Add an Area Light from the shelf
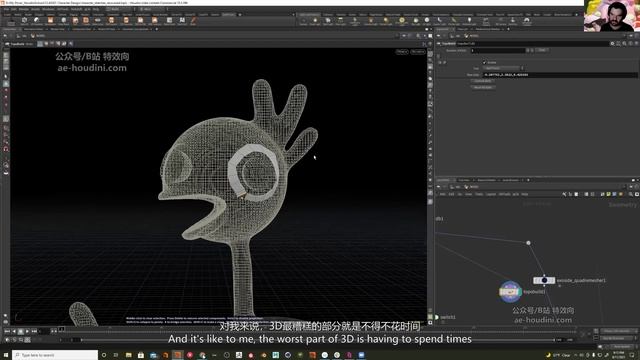The width and height of the screenshot is (640, 360). pyautogui.click(x=340, y=20)
